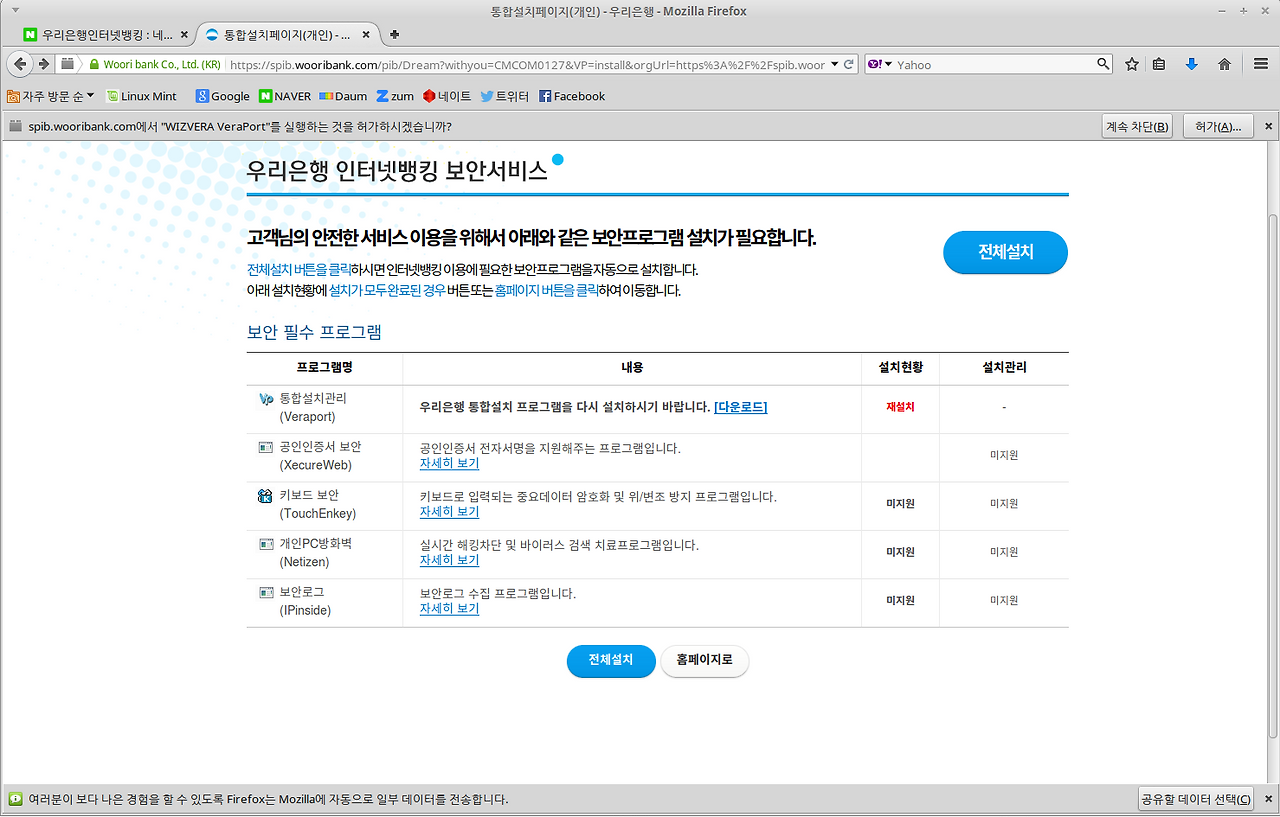Open 자세히 보기 for TouchEnkey
The height and width of the screenshot is (817, 1280).
449,512
